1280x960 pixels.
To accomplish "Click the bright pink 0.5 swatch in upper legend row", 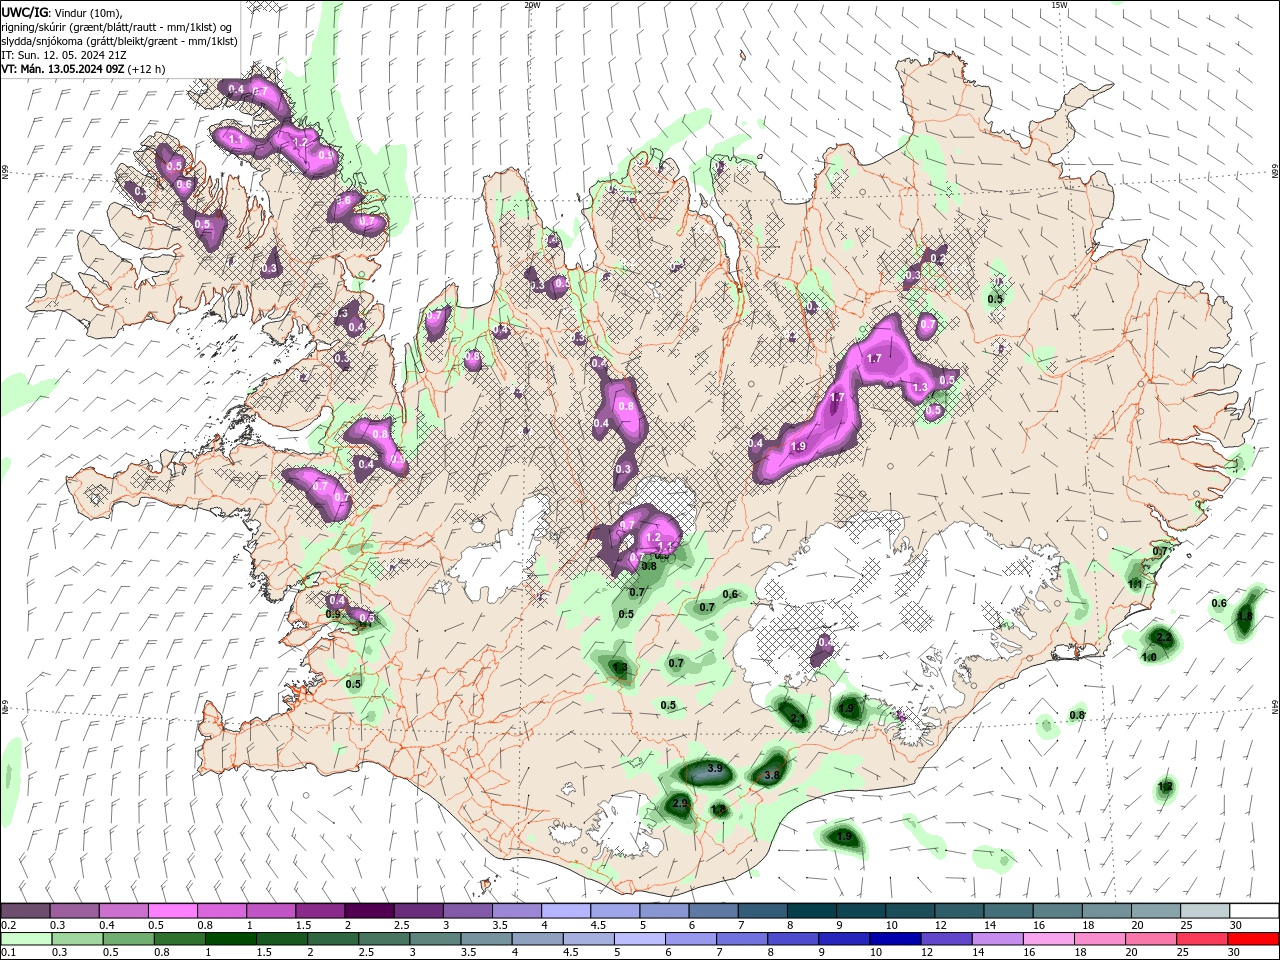I will (x=172, y=911).
